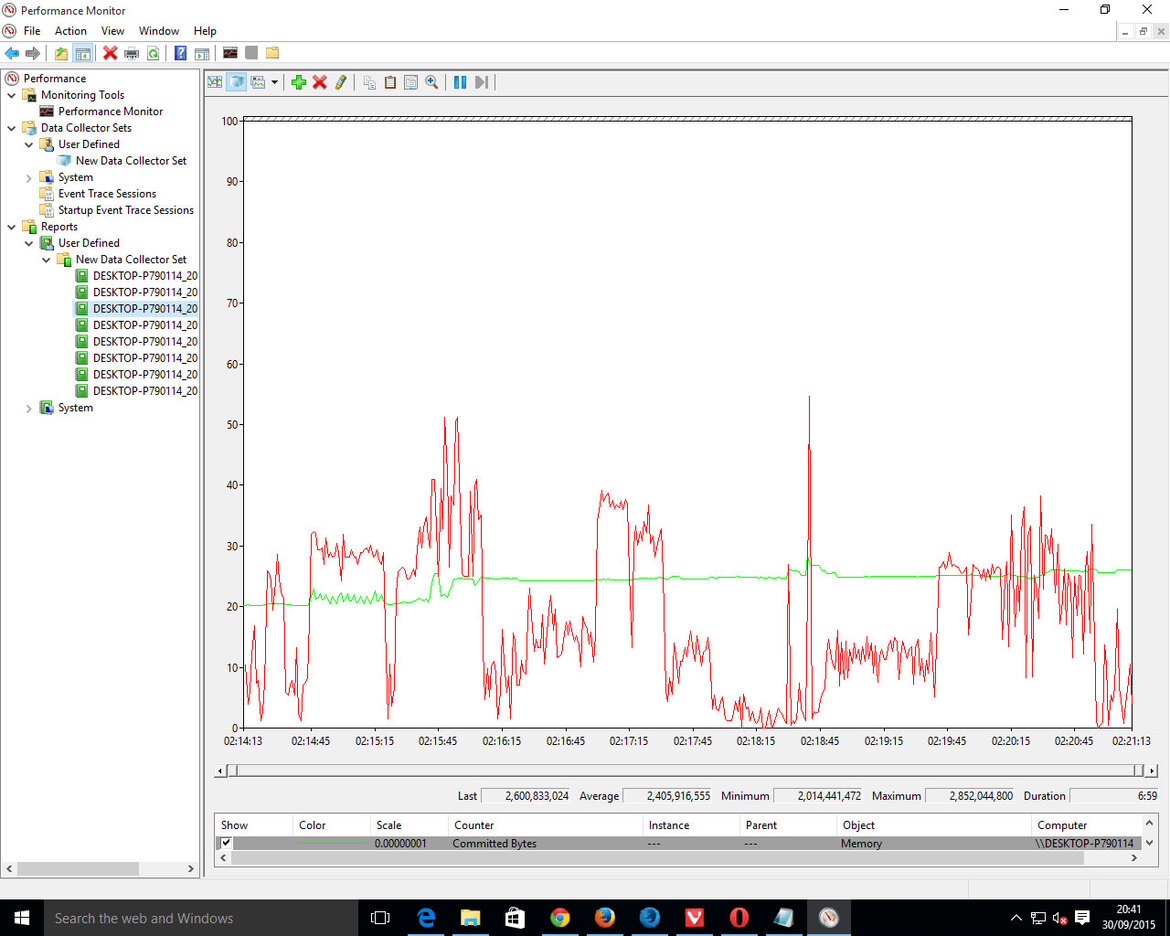1170x936 pixels.
Task: Click the Print icon in the top toolbar
Action: pos(131,53)
